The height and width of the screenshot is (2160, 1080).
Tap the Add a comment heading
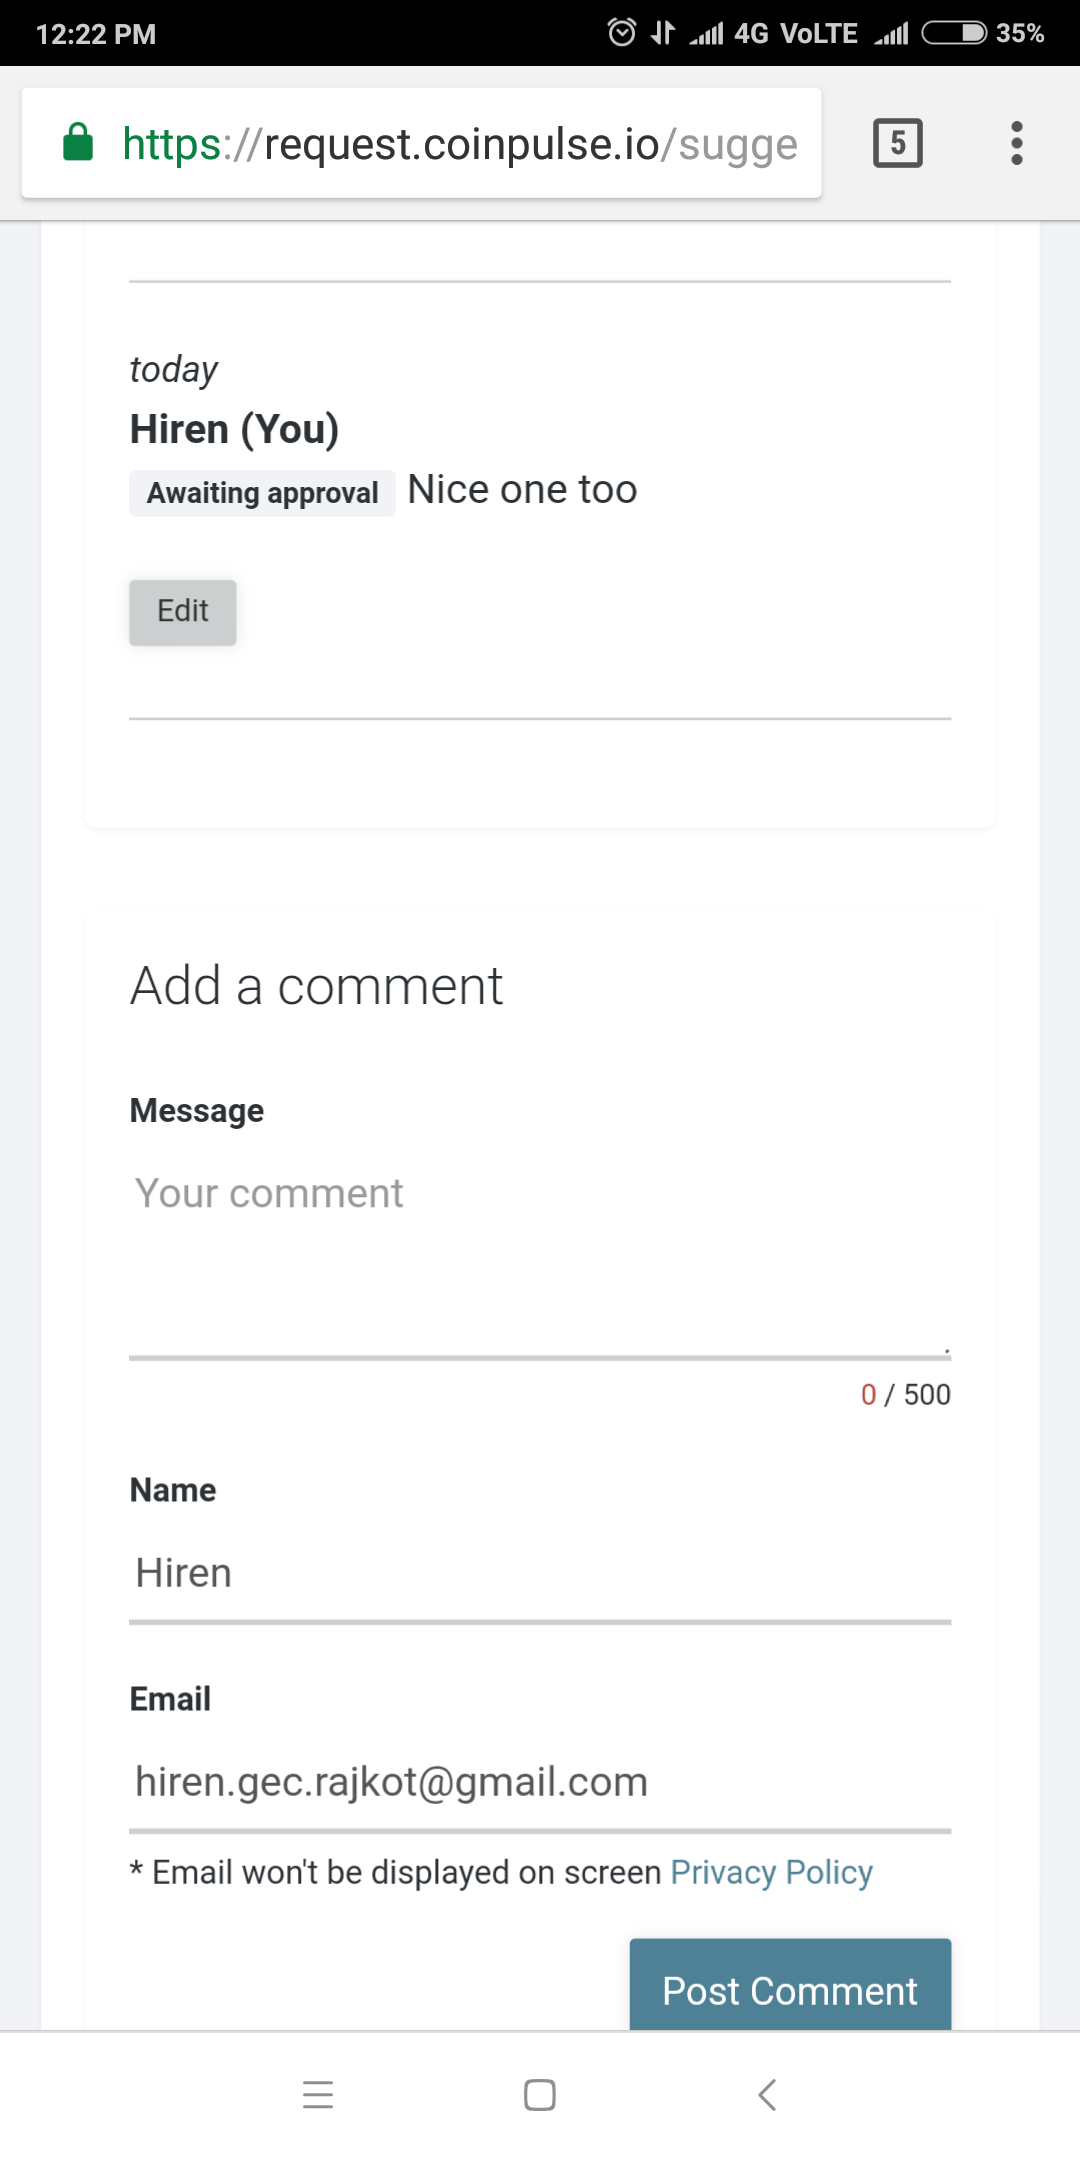pyautogui.click(x=316, y=986)
